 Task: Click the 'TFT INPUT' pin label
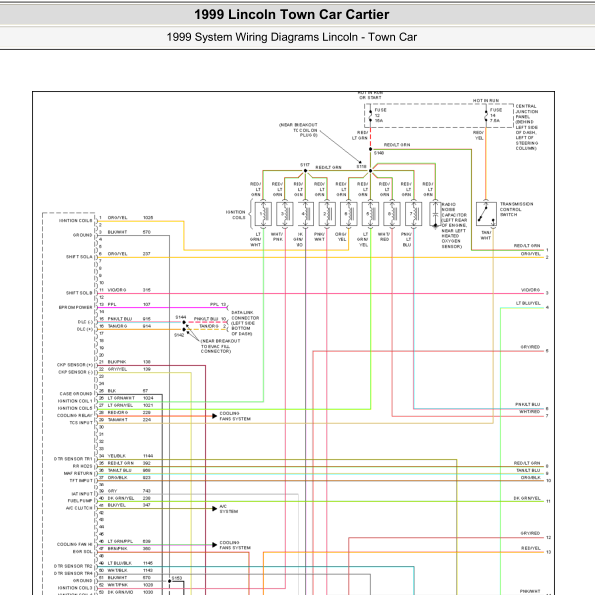[x=81, y=481]
